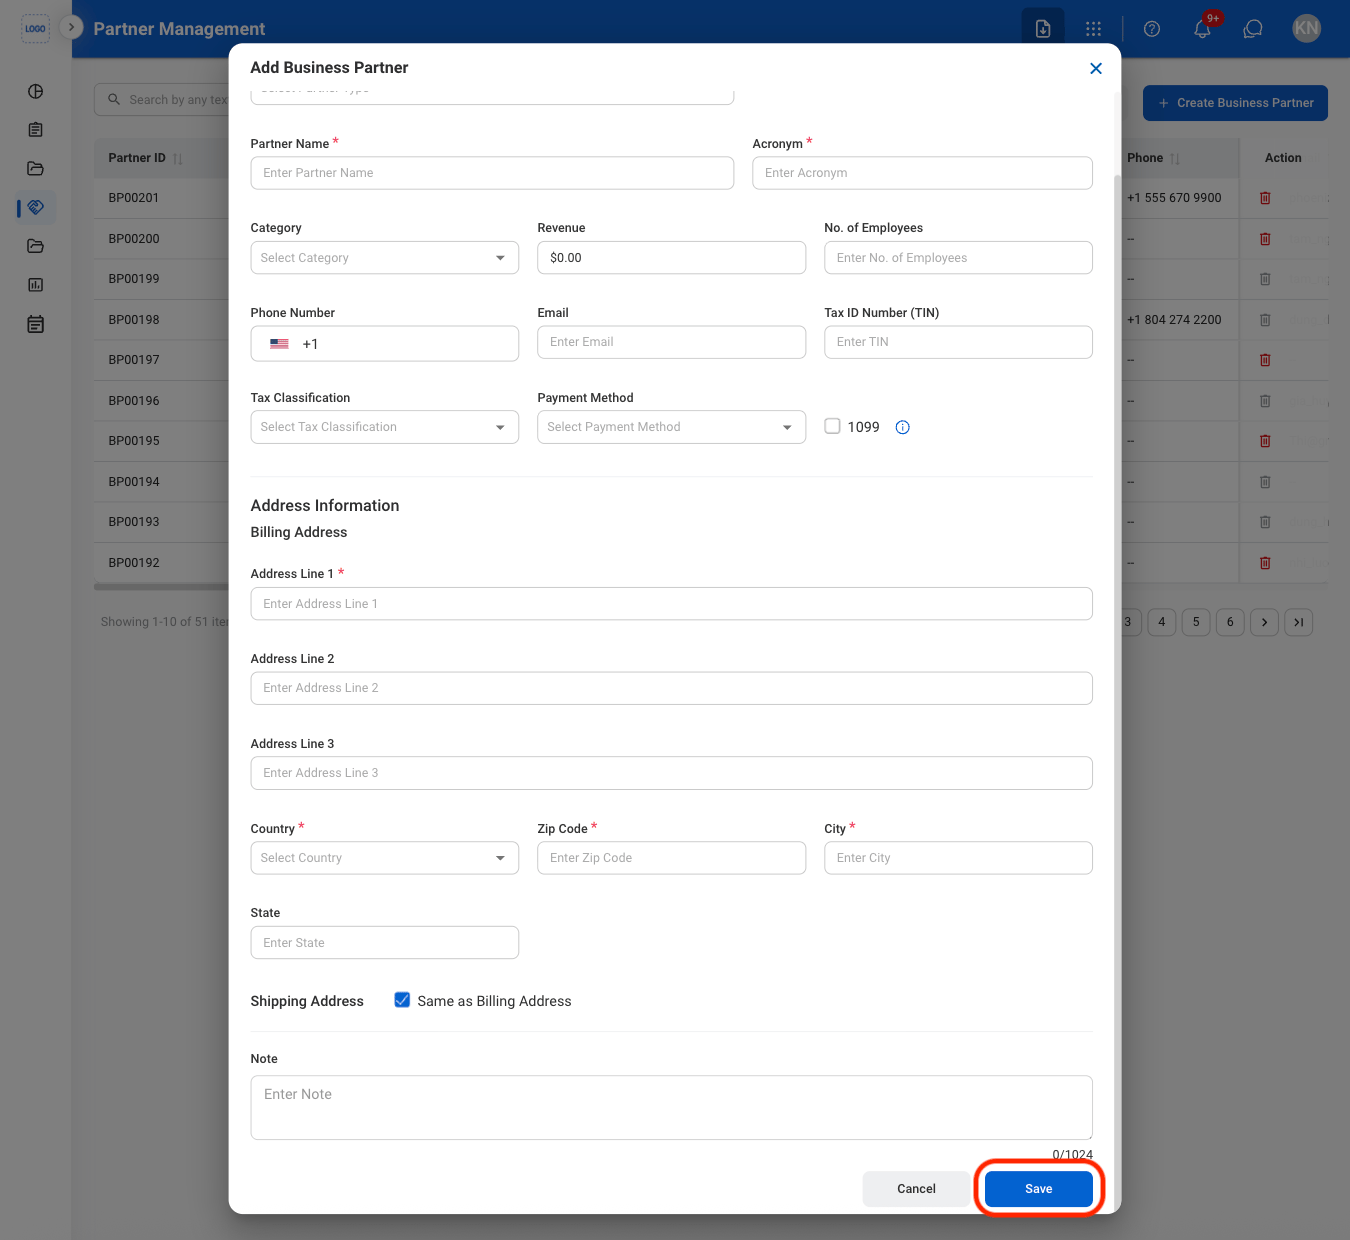1350x1240 pixels.
Task: Open the first folder sidebar icon
Action: click(36, 168)
